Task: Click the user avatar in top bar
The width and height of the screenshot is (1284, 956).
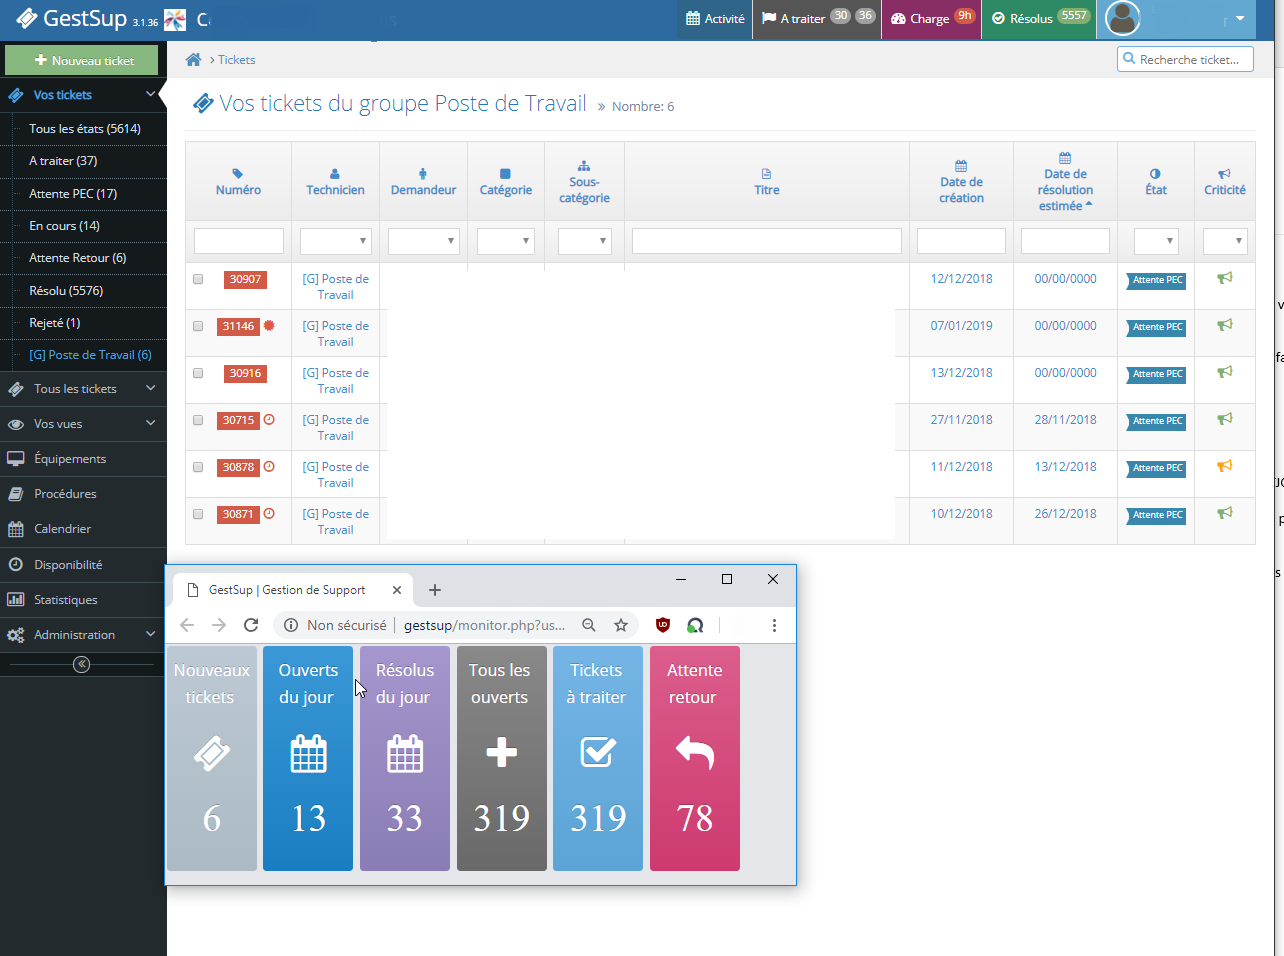Action: 1122,18
